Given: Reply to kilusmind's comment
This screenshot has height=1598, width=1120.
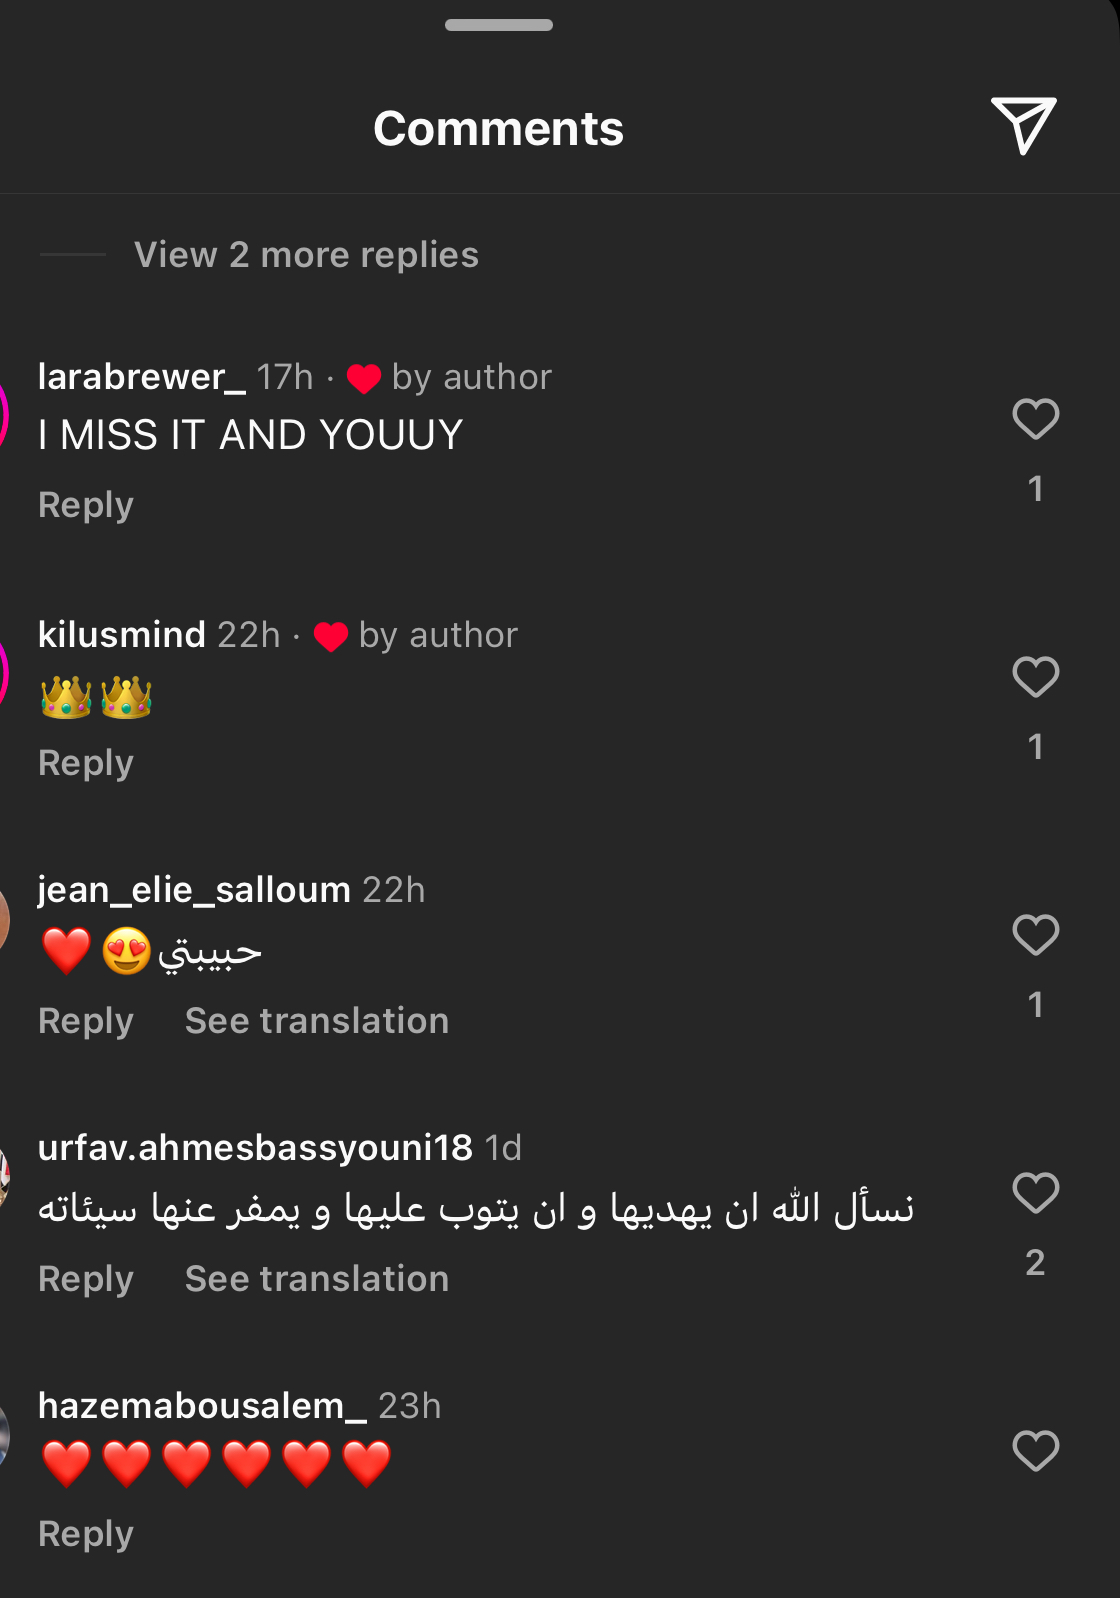Looking at the screenshot, I should coord(86,763).
